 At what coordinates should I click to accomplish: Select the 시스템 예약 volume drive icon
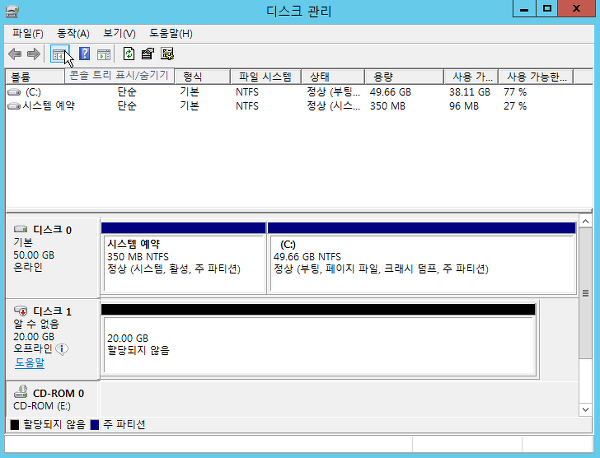[14, 106]
